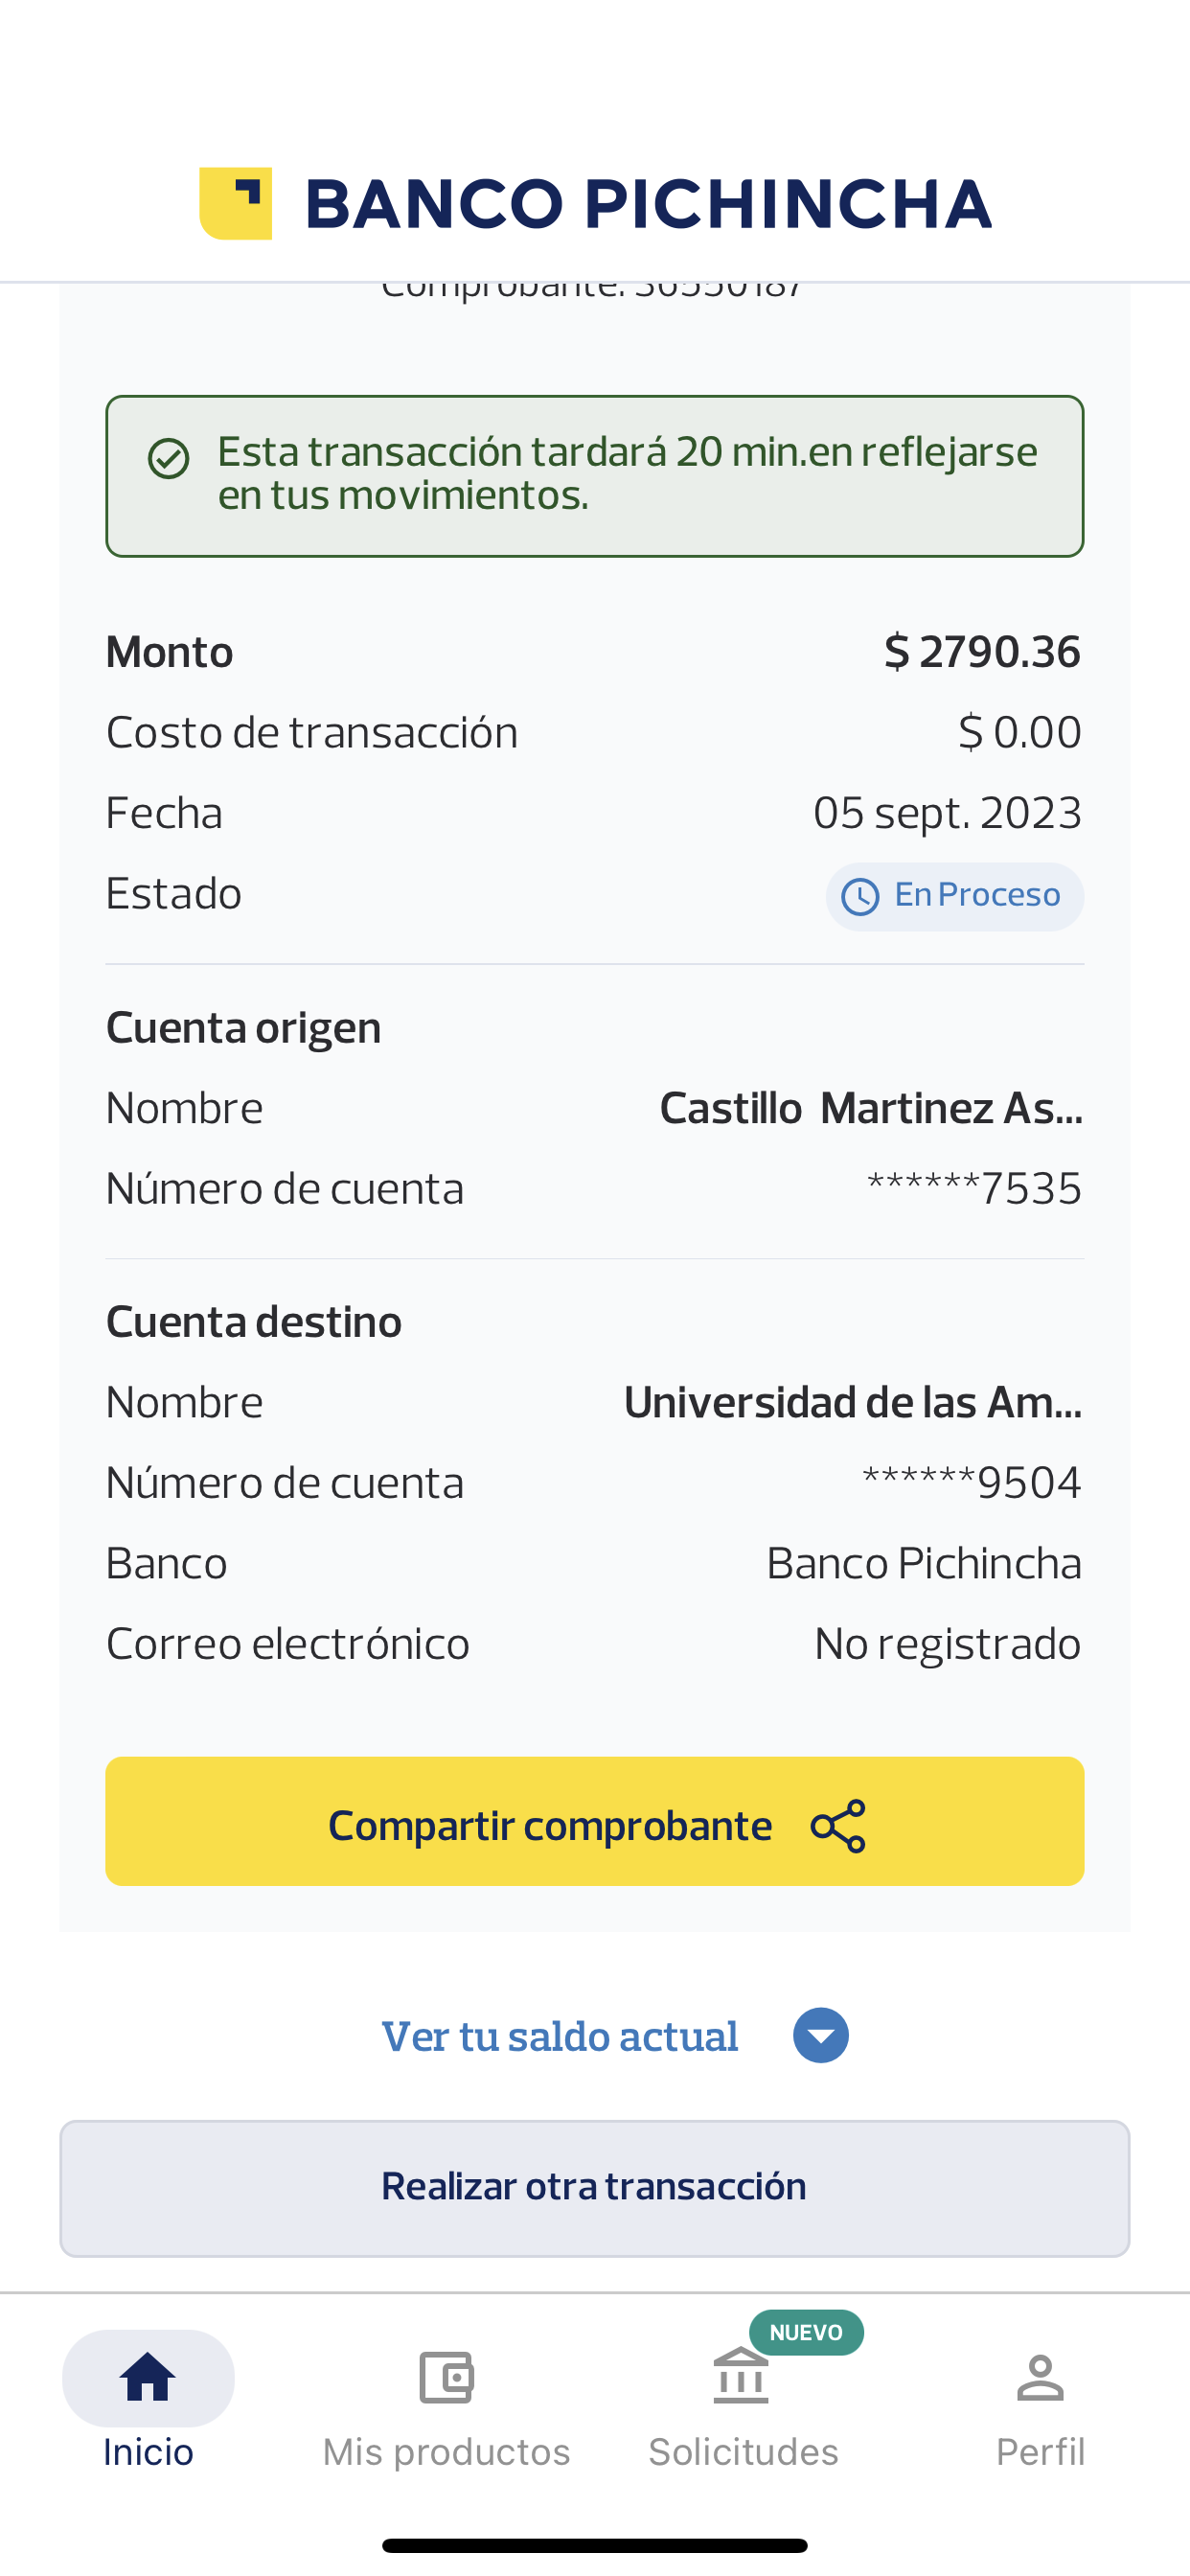Viewport: 1190px width, 2576px height.
Task: Tap the BANCO PICHINCHA header title text
Action: [648, 203]
